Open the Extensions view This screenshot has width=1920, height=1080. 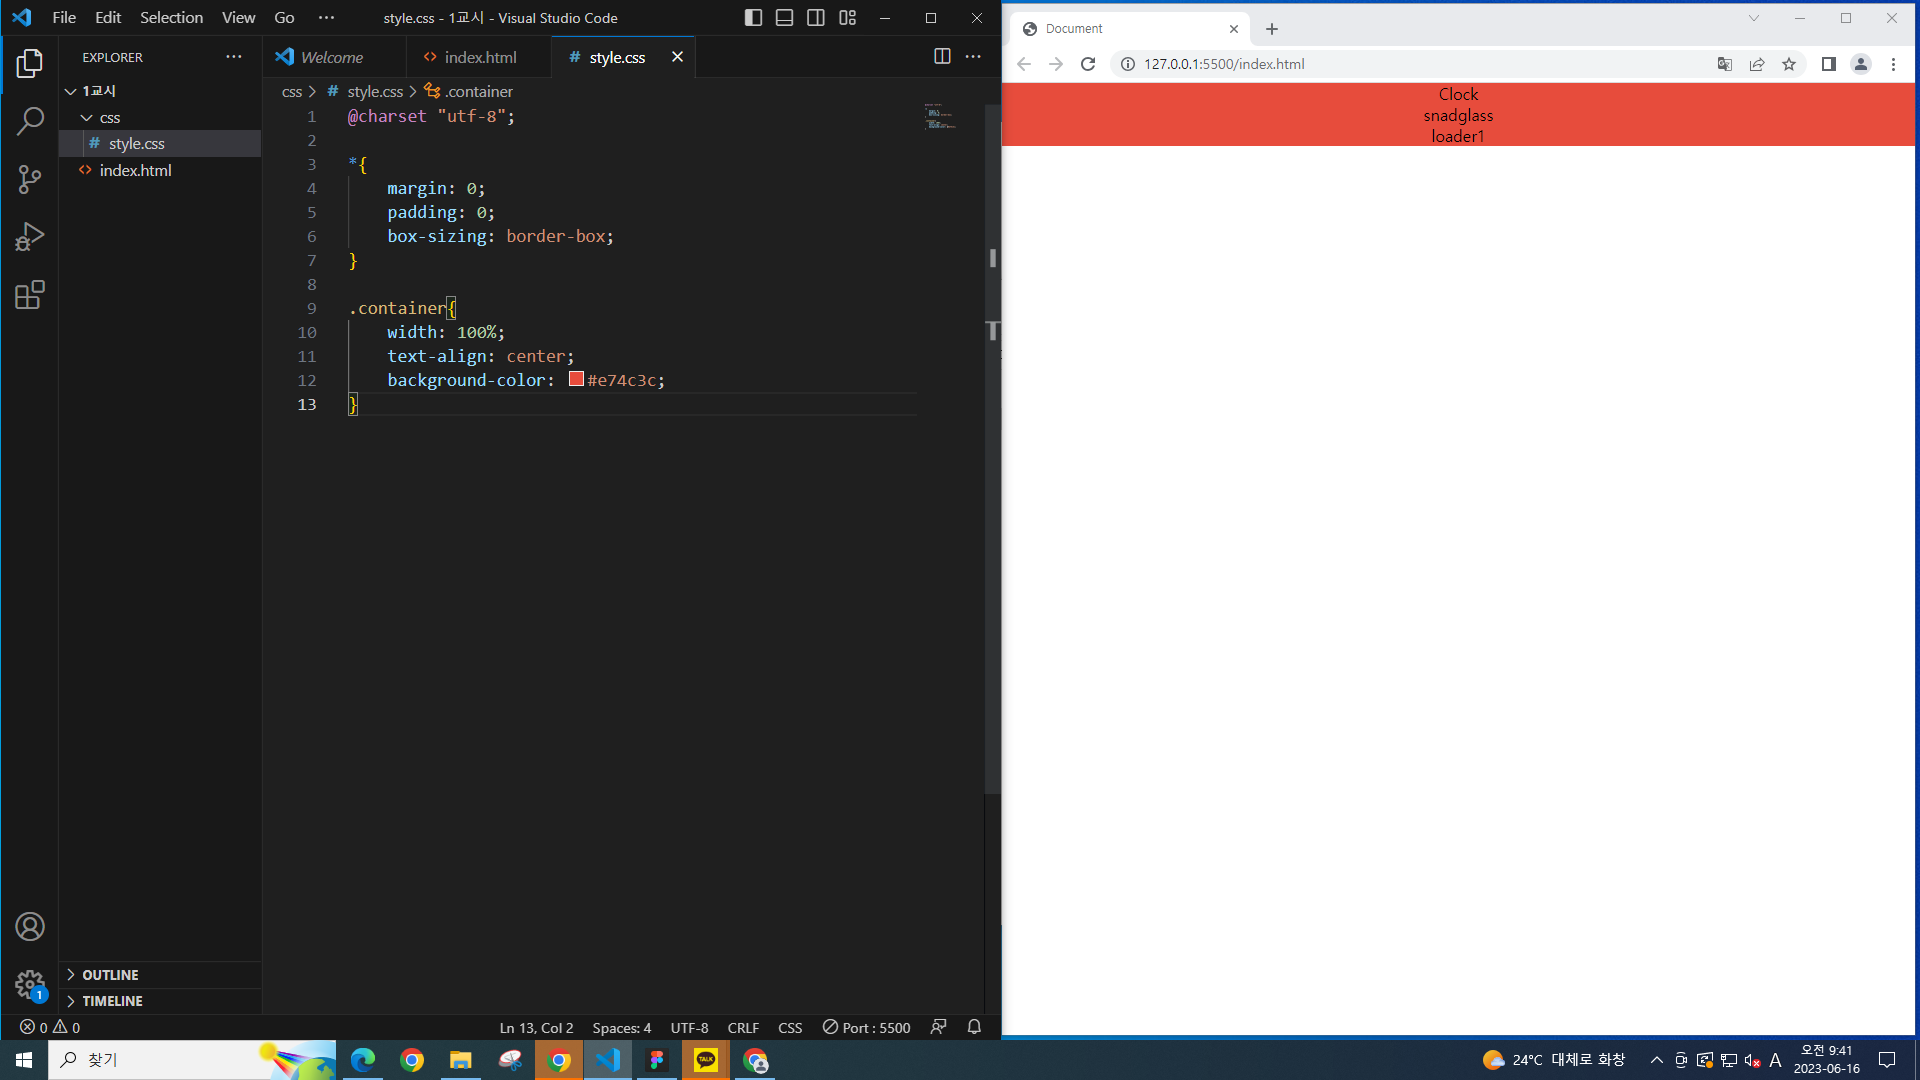pyautogui.click(x=30, y=295)
